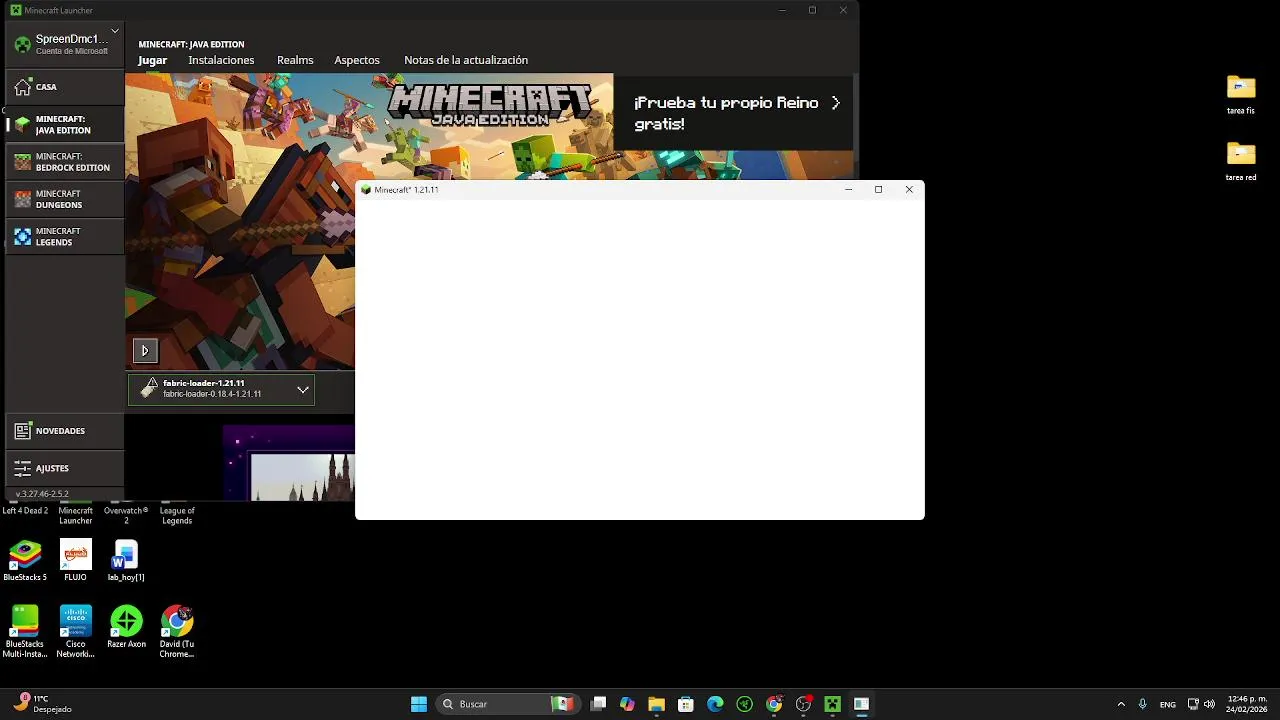Select BlueStacks 5 desktop shortcut
1280x720 pixels.
(x=25, y=561)
